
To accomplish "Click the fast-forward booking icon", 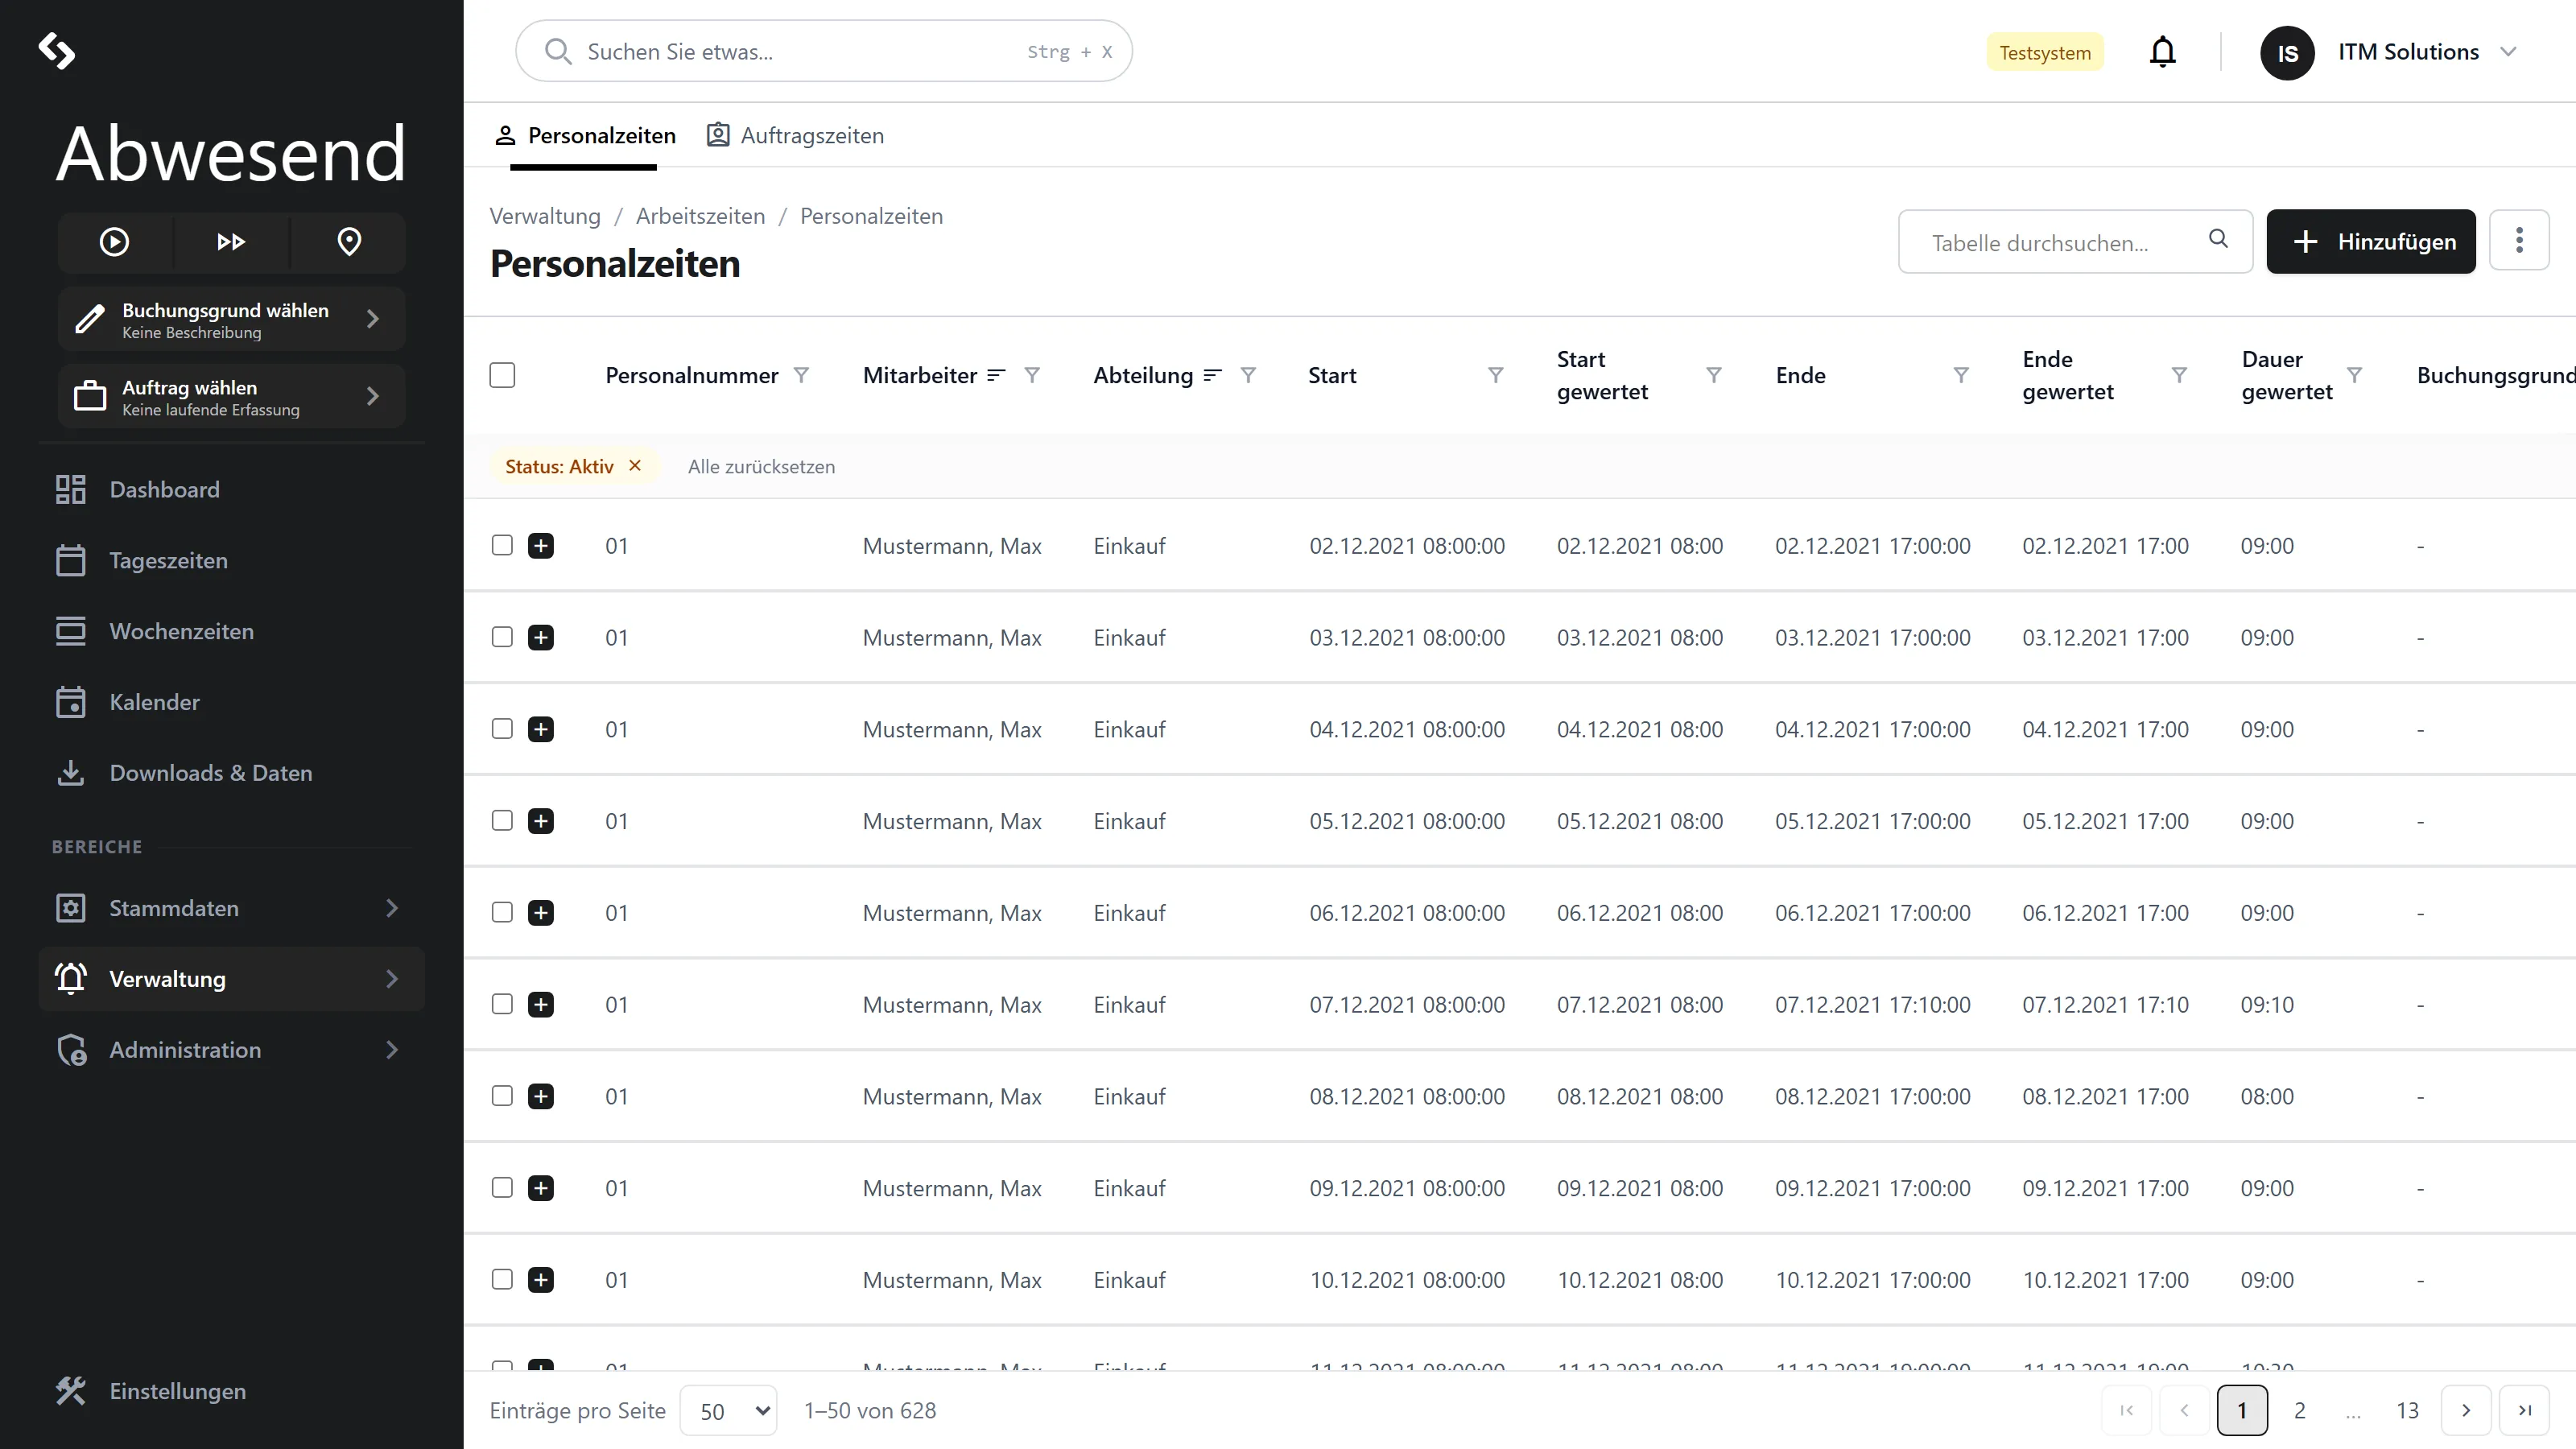I will 231,242.
